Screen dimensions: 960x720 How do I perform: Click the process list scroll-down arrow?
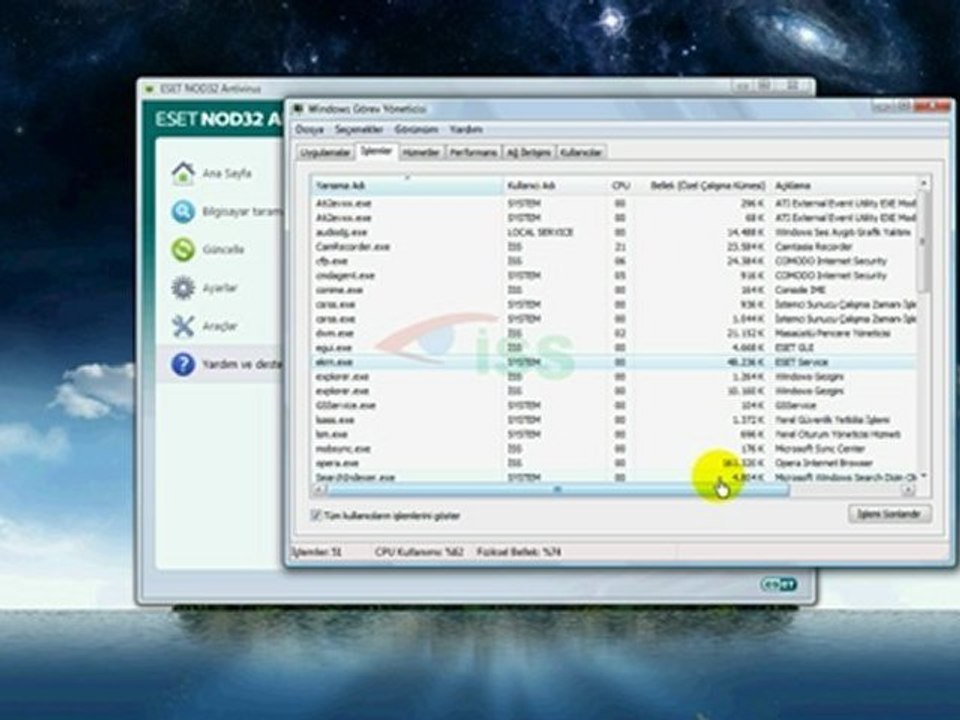click(x=924, y=476)
